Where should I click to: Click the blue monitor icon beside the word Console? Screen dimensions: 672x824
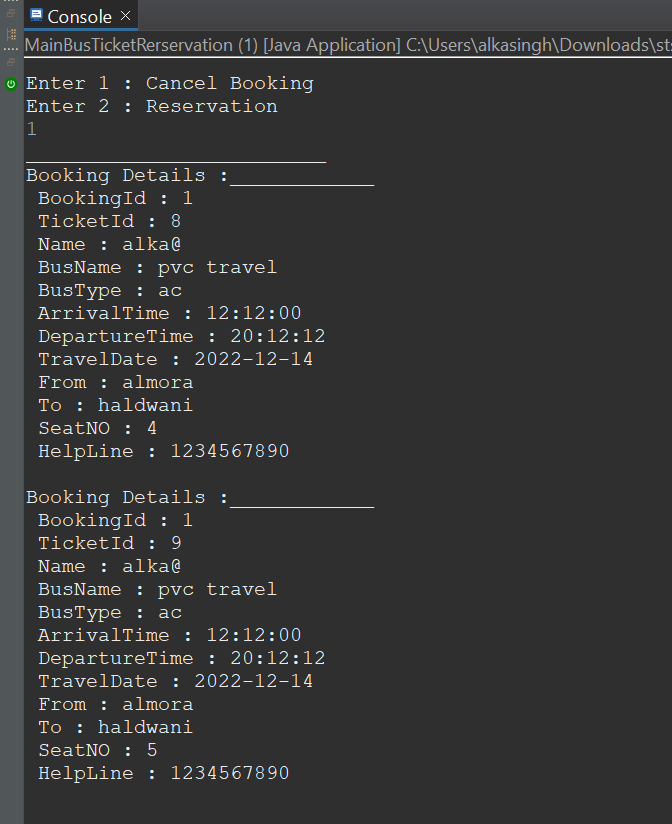(x=39, y=16)
